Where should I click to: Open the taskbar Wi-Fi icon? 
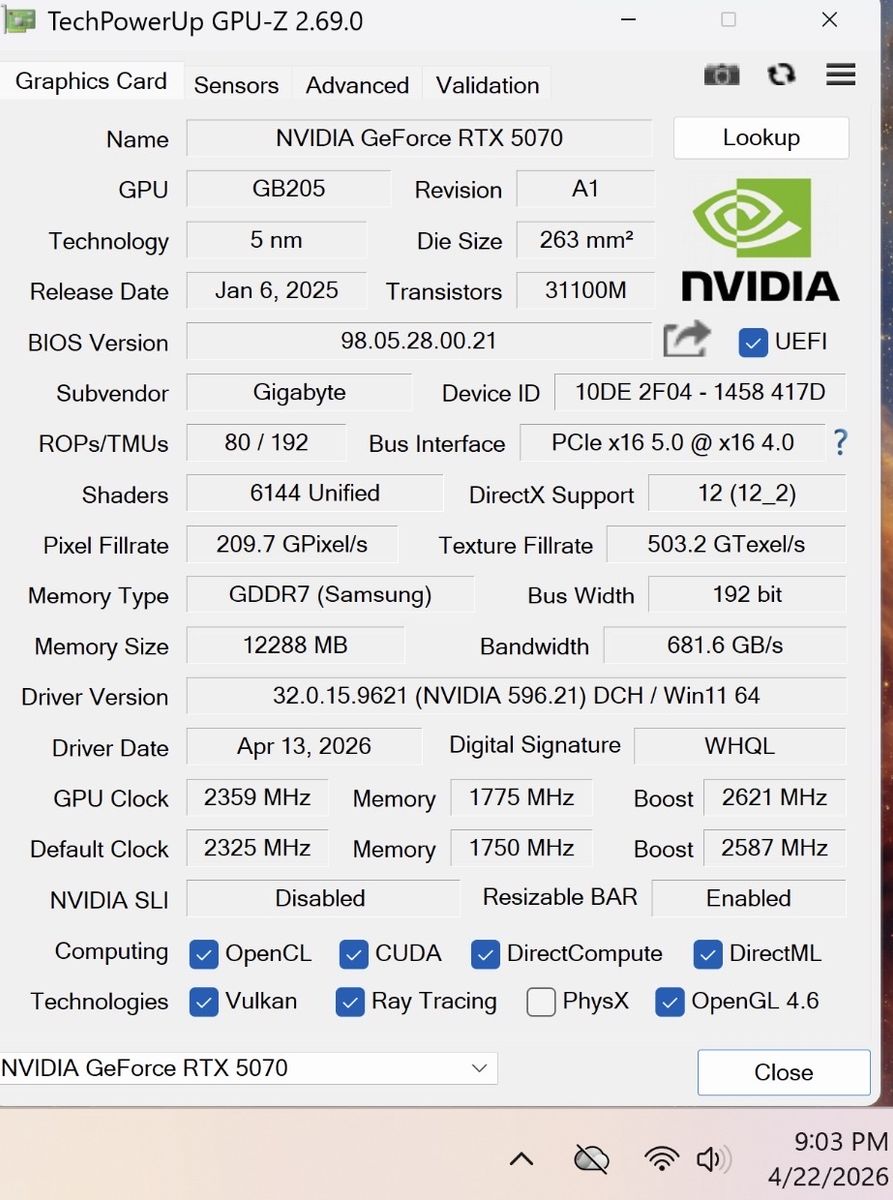(x=661, y=1159)
